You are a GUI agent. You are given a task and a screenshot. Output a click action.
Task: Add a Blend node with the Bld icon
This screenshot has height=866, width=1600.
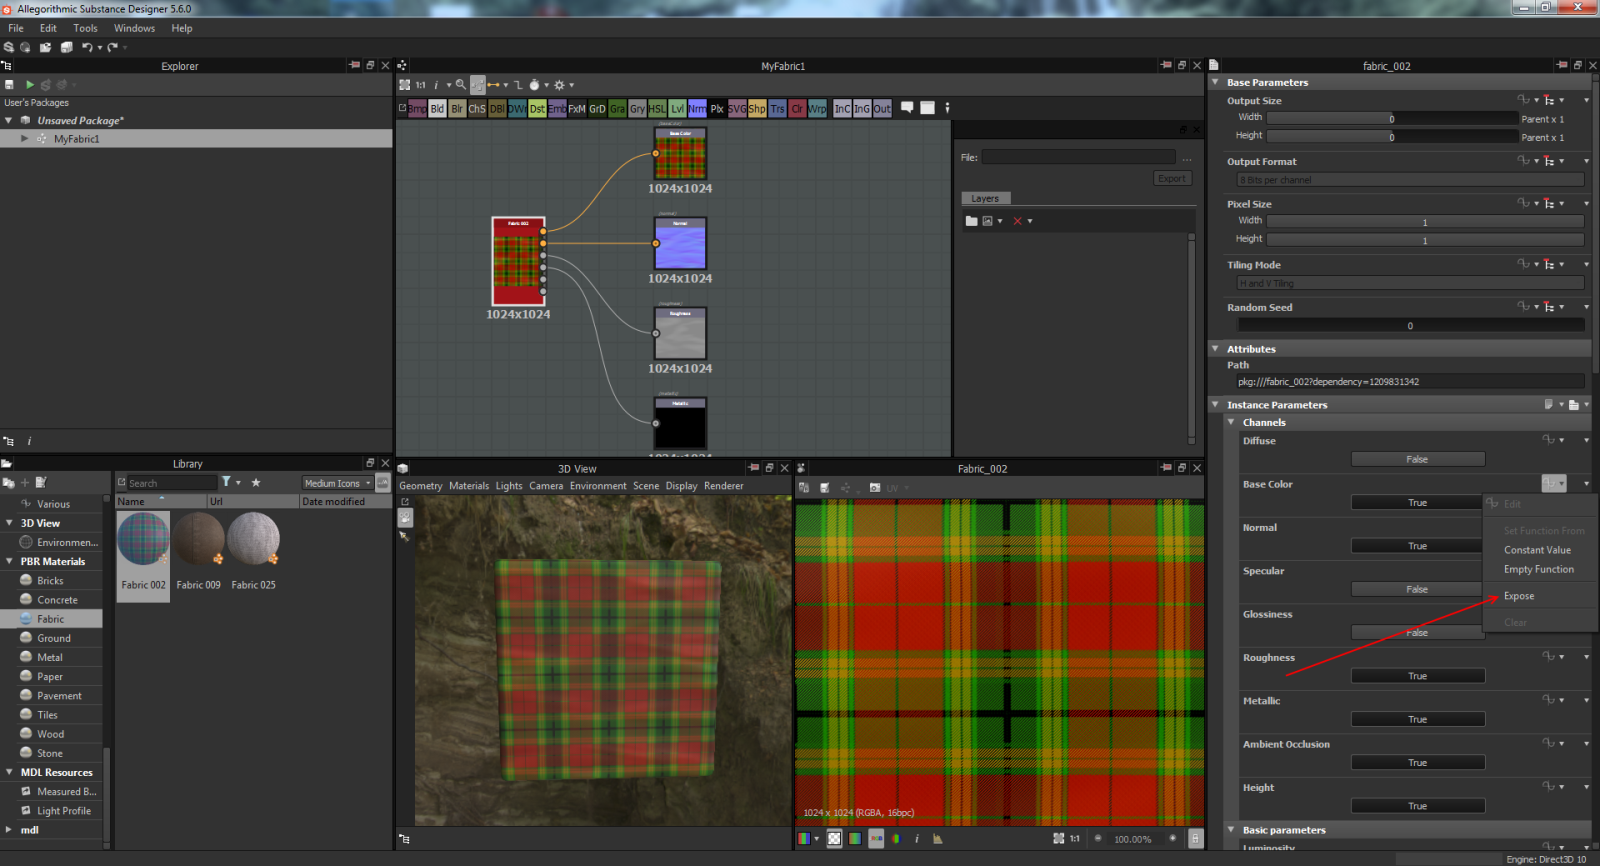[437, 108]
